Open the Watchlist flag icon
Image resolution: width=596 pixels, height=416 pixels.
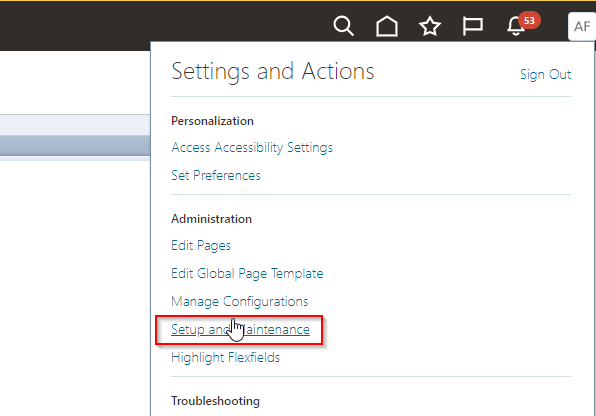(473, 26)
